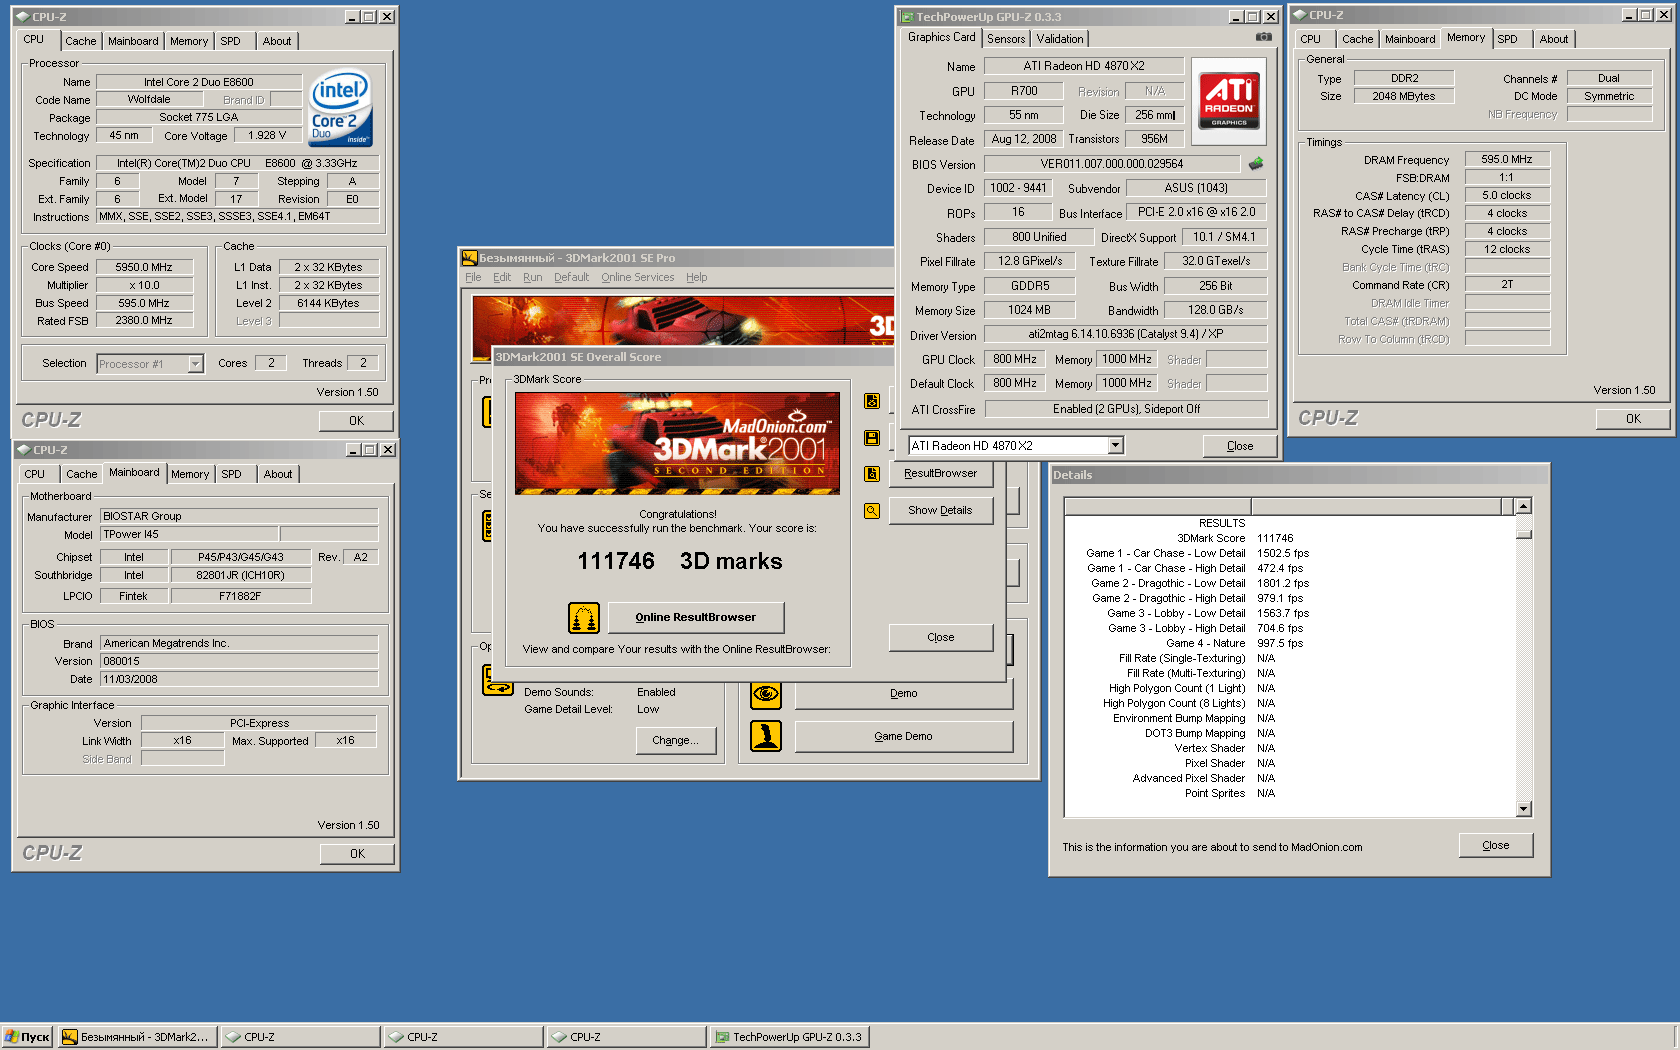1680x1050 pixels.
Task: Click the camera screenshot icon in GPU-Z
Action: point(1264,37)
